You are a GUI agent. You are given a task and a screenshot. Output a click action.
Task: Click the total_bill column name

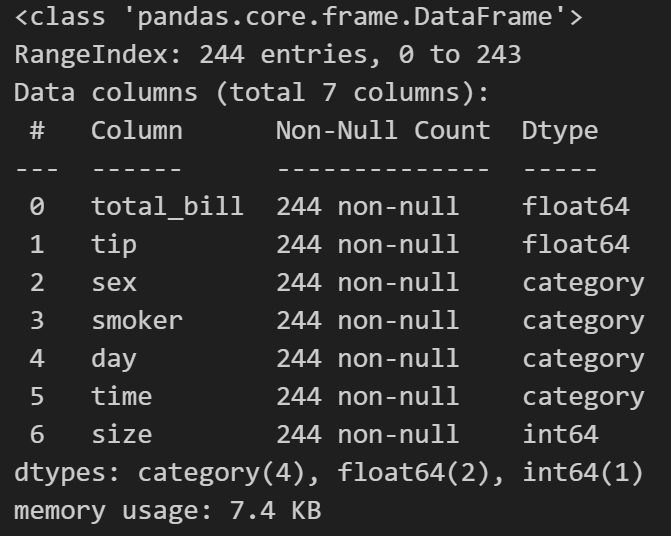tap(167, 207)
